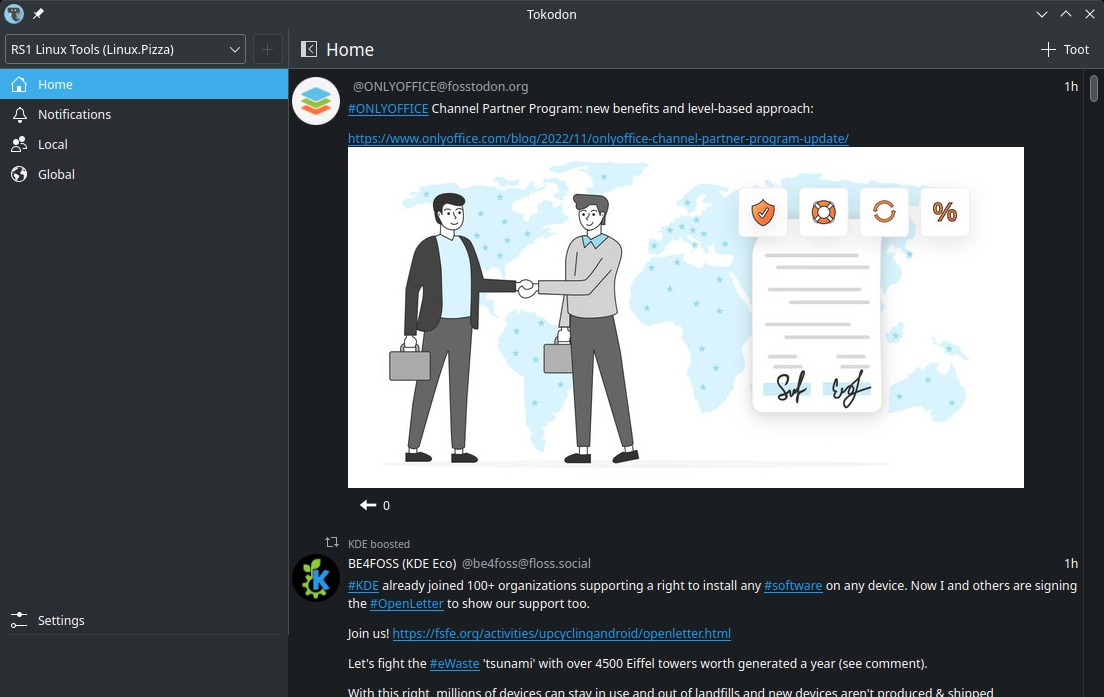Open the #ONLYOFFICE hashtag link
Image resolution: width=1104 pixels, height=697 pixels.
tap(388, 108)
